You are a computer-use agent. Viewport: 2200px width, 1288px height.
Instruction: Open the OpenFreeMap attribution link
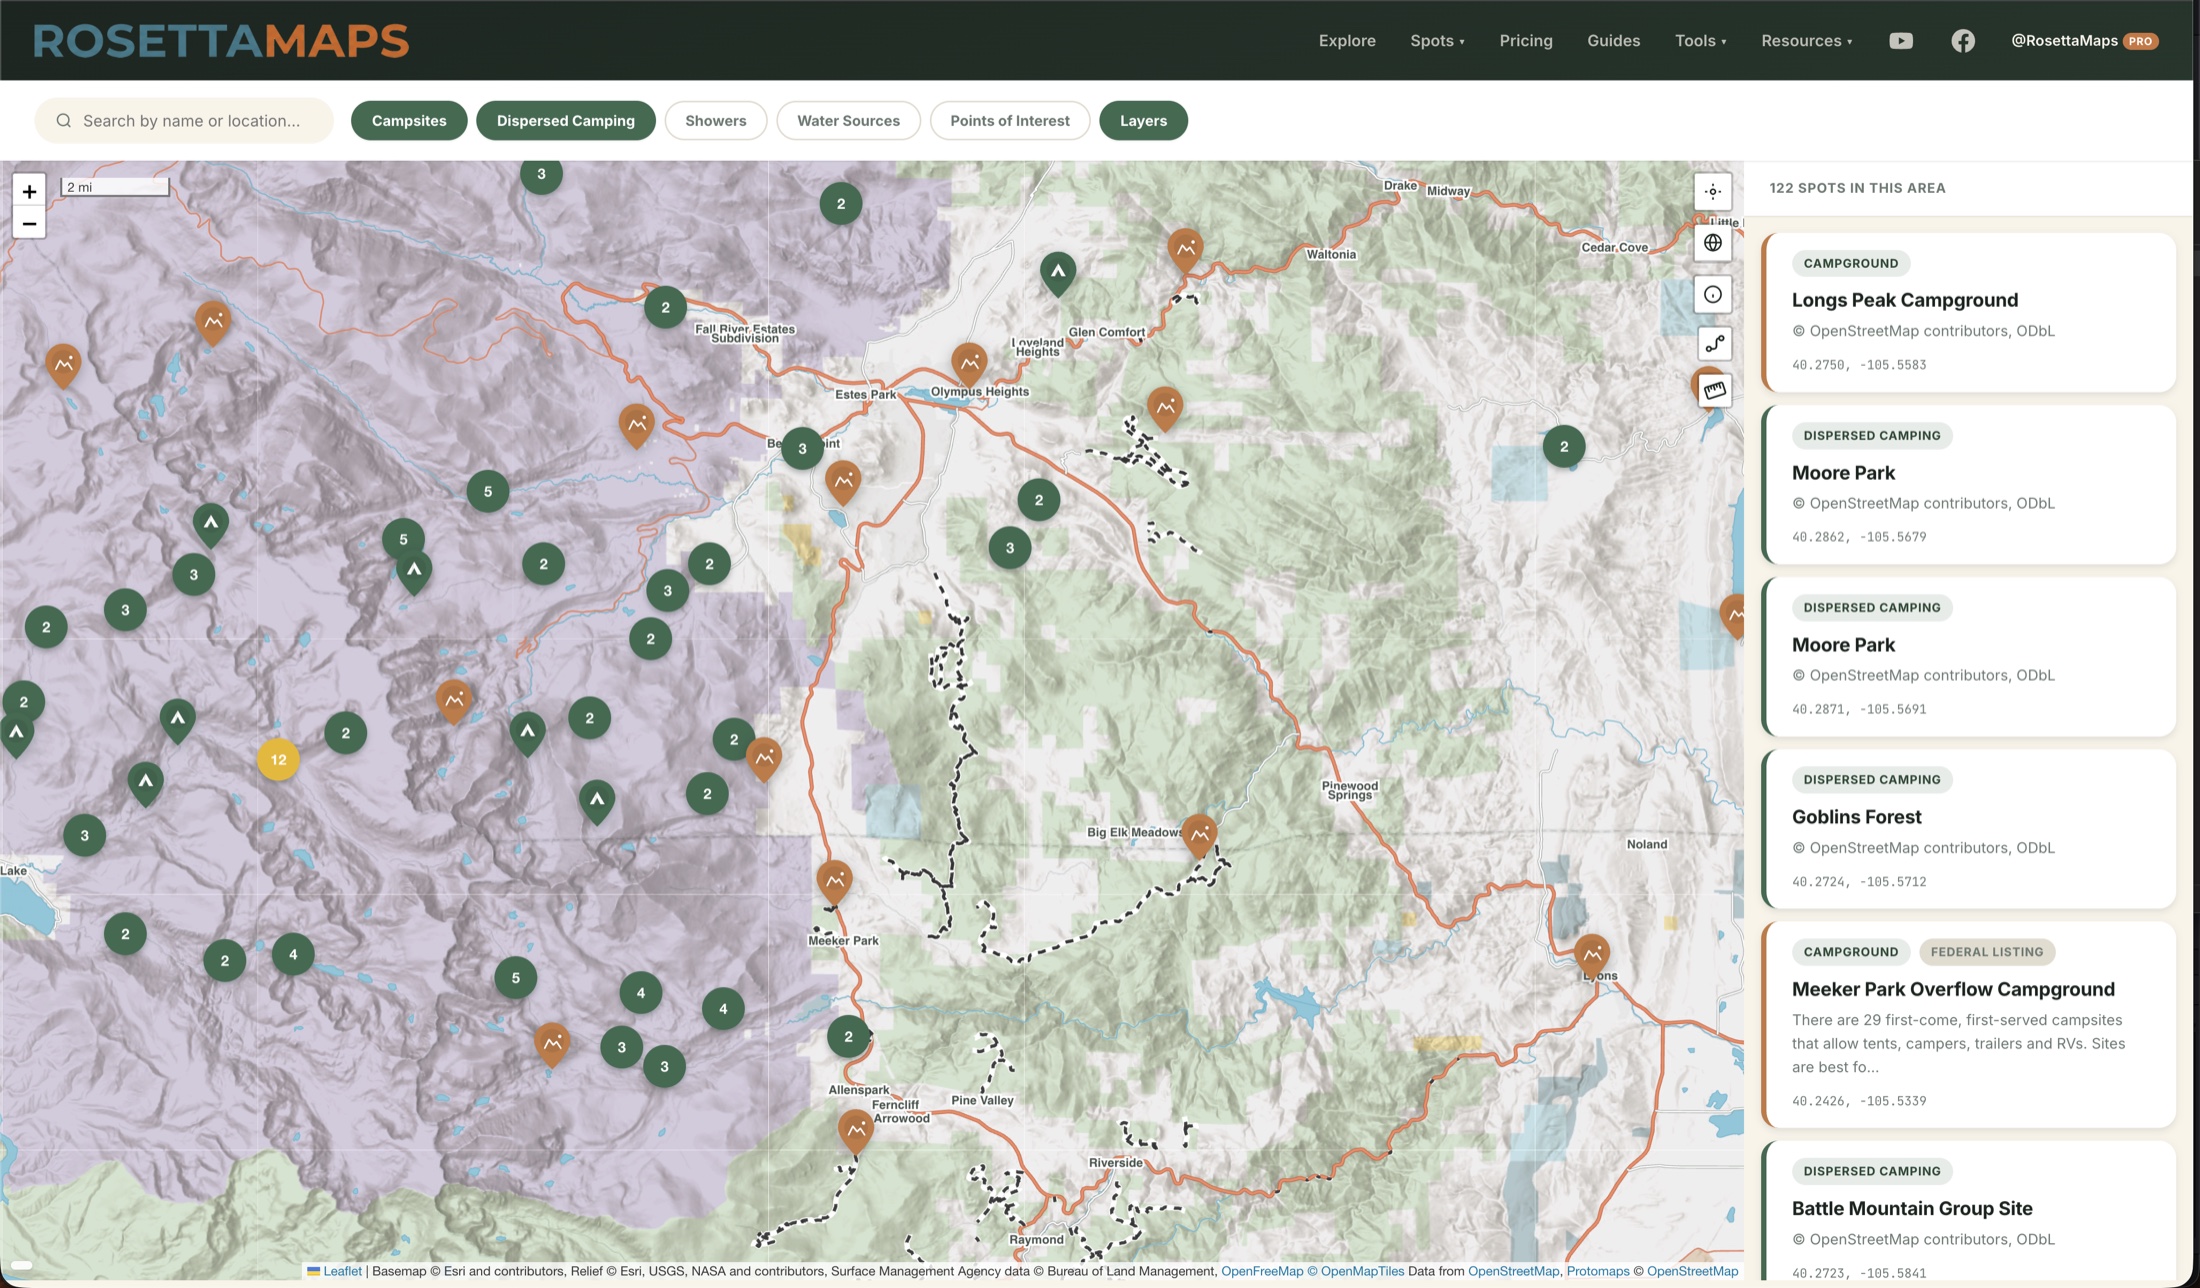(x=1262, y=1271)
